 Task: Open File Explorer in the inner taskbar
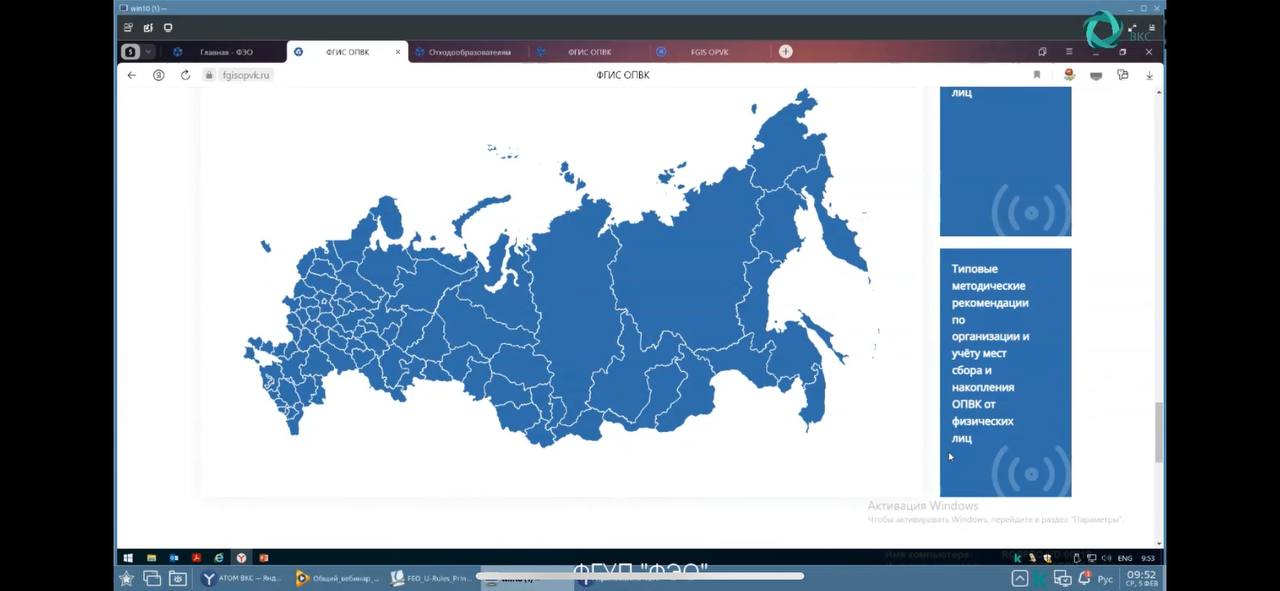click(152, 558)
